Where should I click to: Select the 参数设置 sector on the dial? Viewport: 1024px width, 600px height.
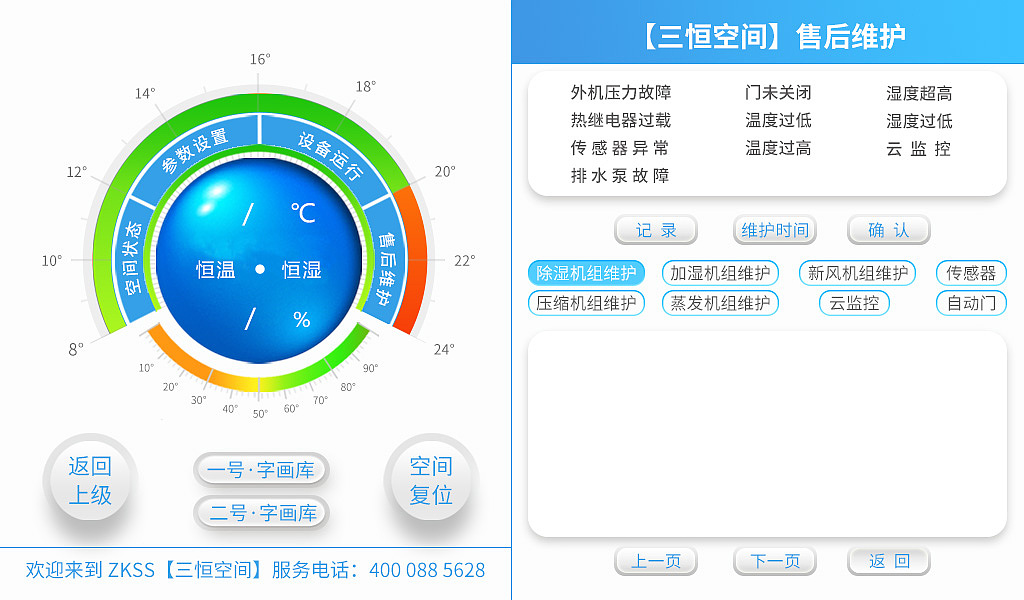[196, 150]
